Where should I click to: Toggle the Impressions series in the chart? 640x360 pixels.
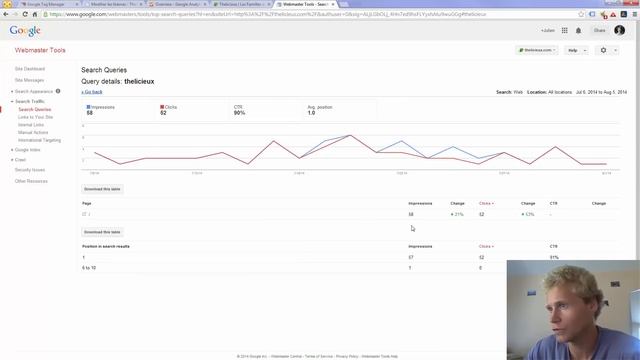point(100,107)
